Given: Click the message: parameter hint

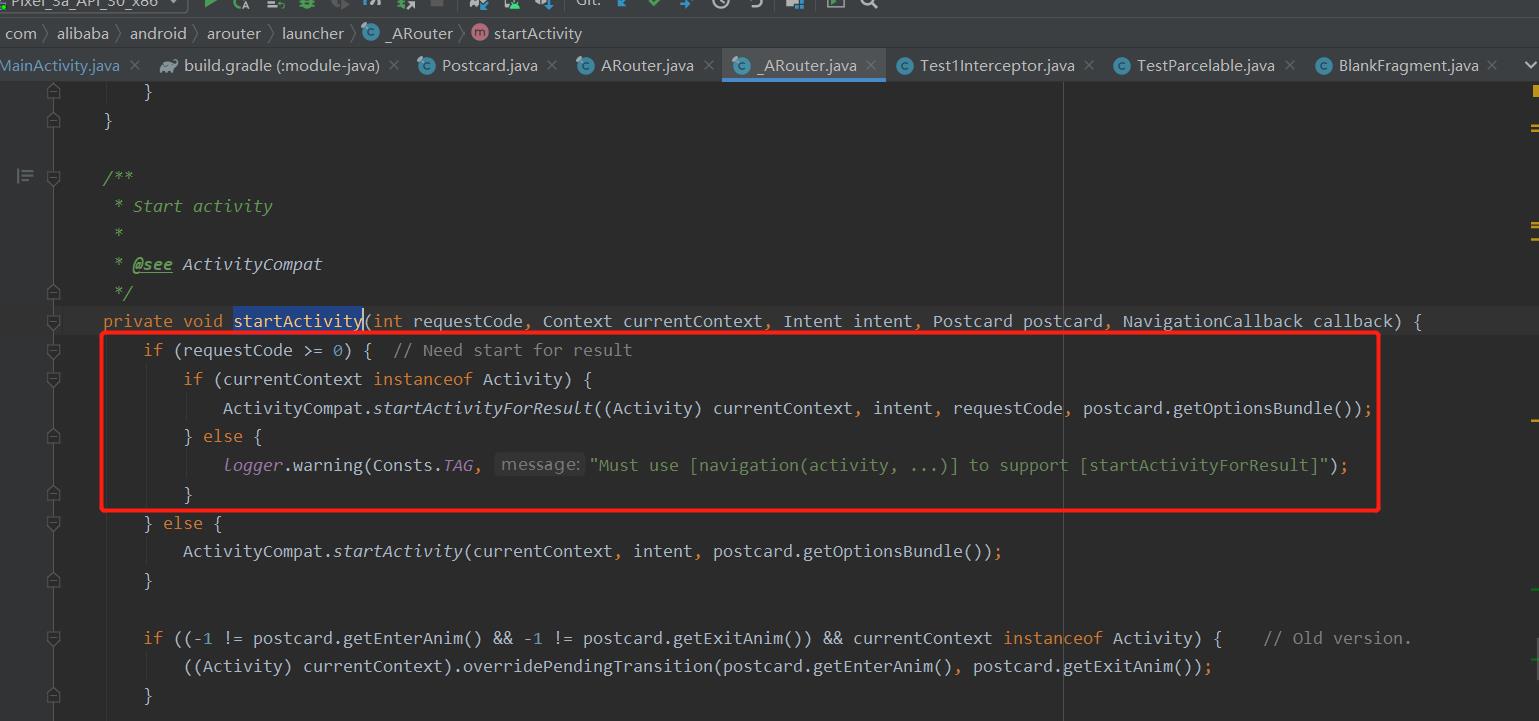Looking at the screenshot, I should 540,465.
